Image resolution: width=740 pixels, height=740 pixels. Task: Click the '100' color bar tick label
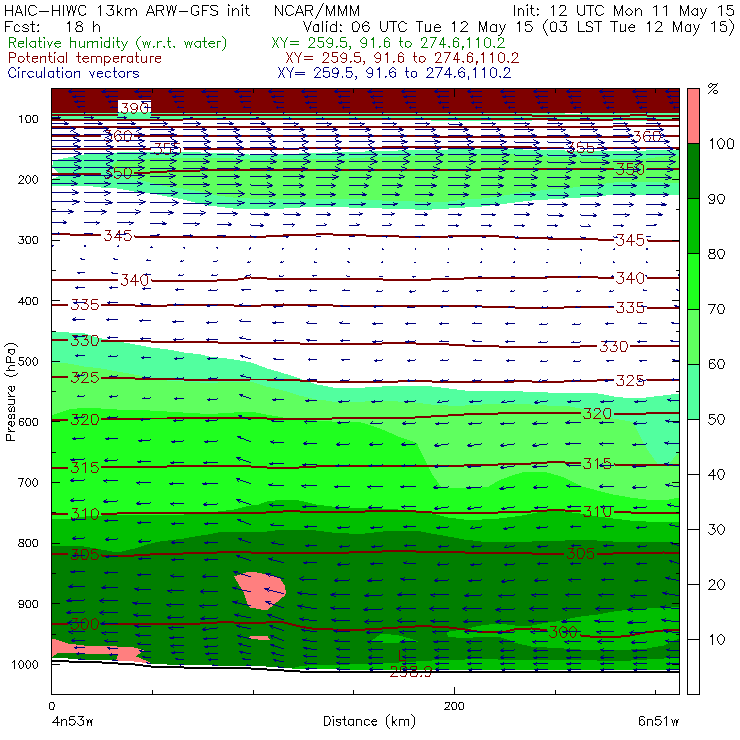pyautogui.click(x=721, y=143)
